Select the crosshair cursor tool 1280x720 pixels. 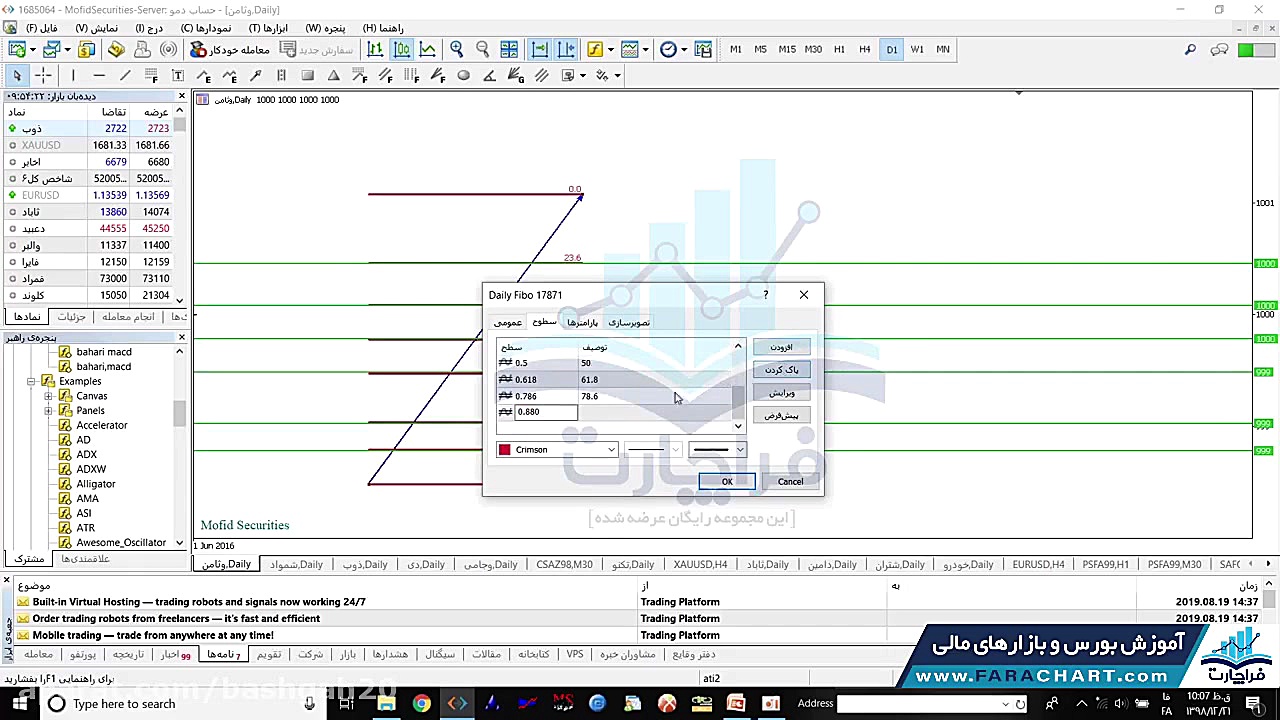(43, 75)
